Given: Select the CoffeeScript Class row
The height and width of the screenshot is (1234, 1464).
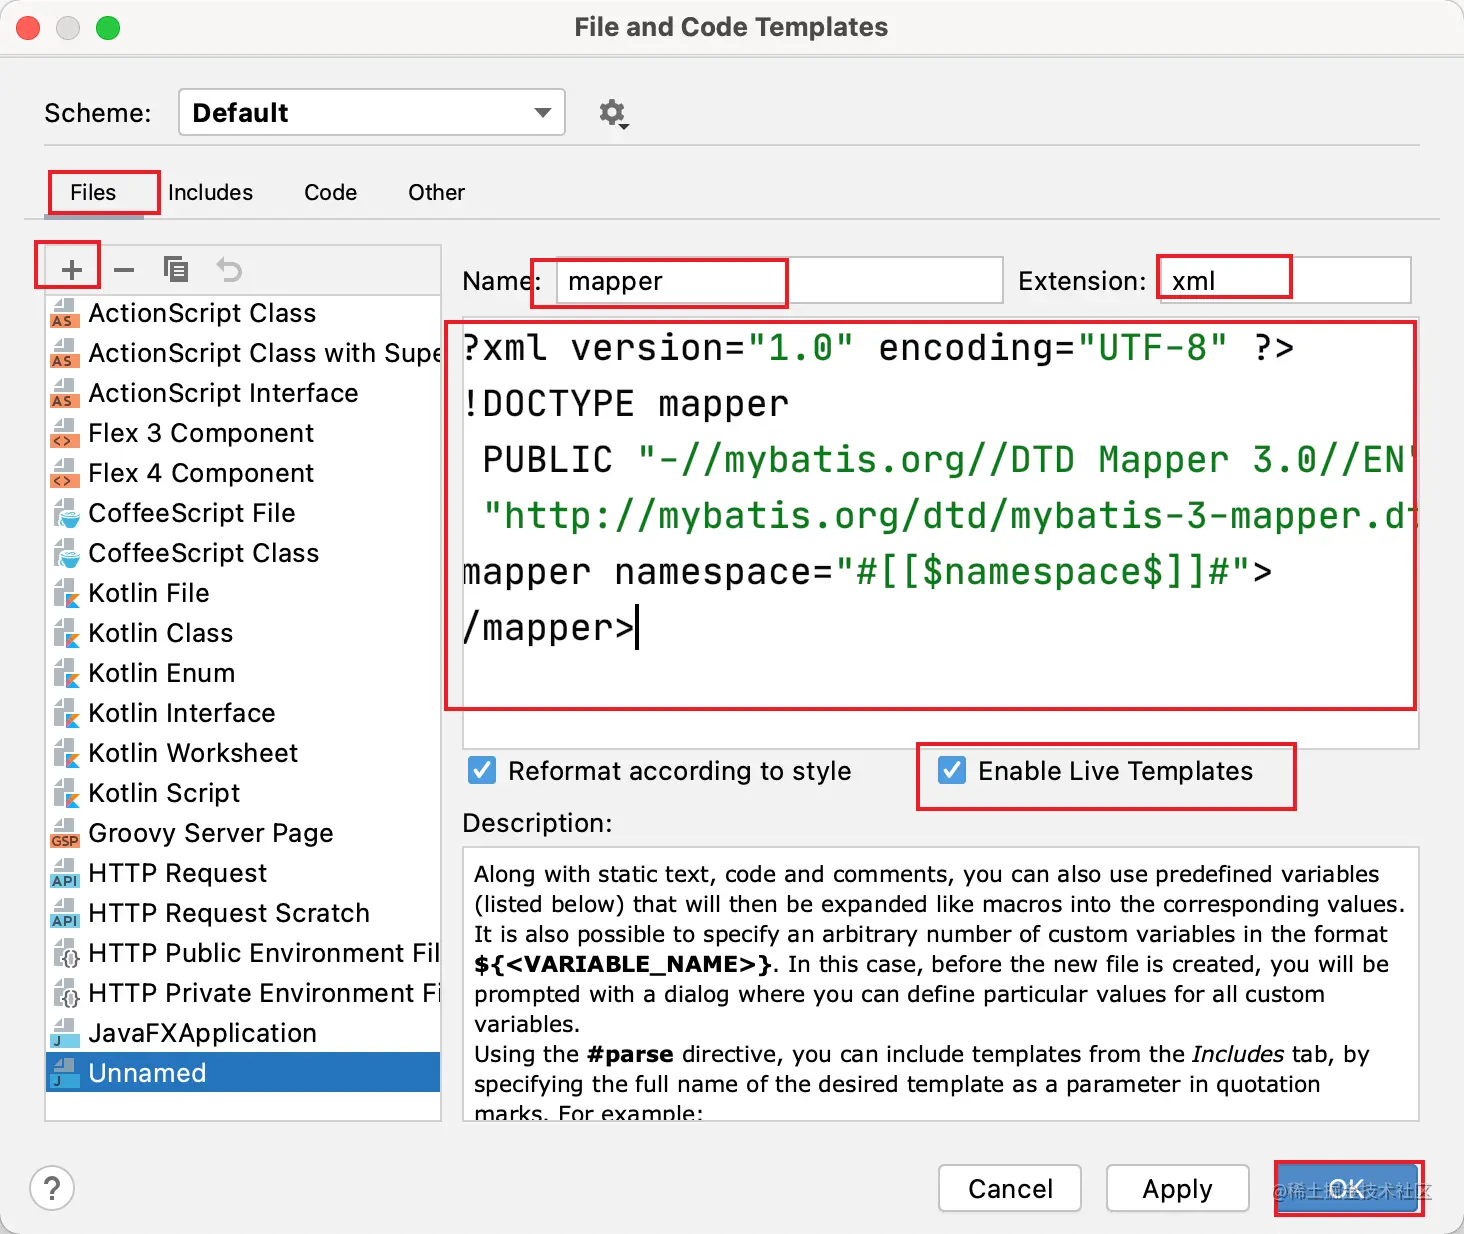Looking at the screenshot, I should (243, 553).
